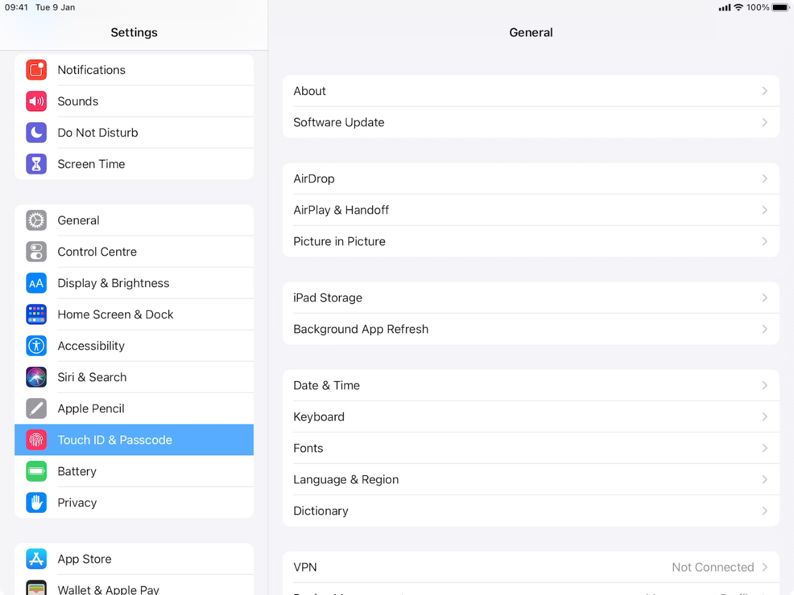Tap the Picture in Picture label

coord(339,242)
